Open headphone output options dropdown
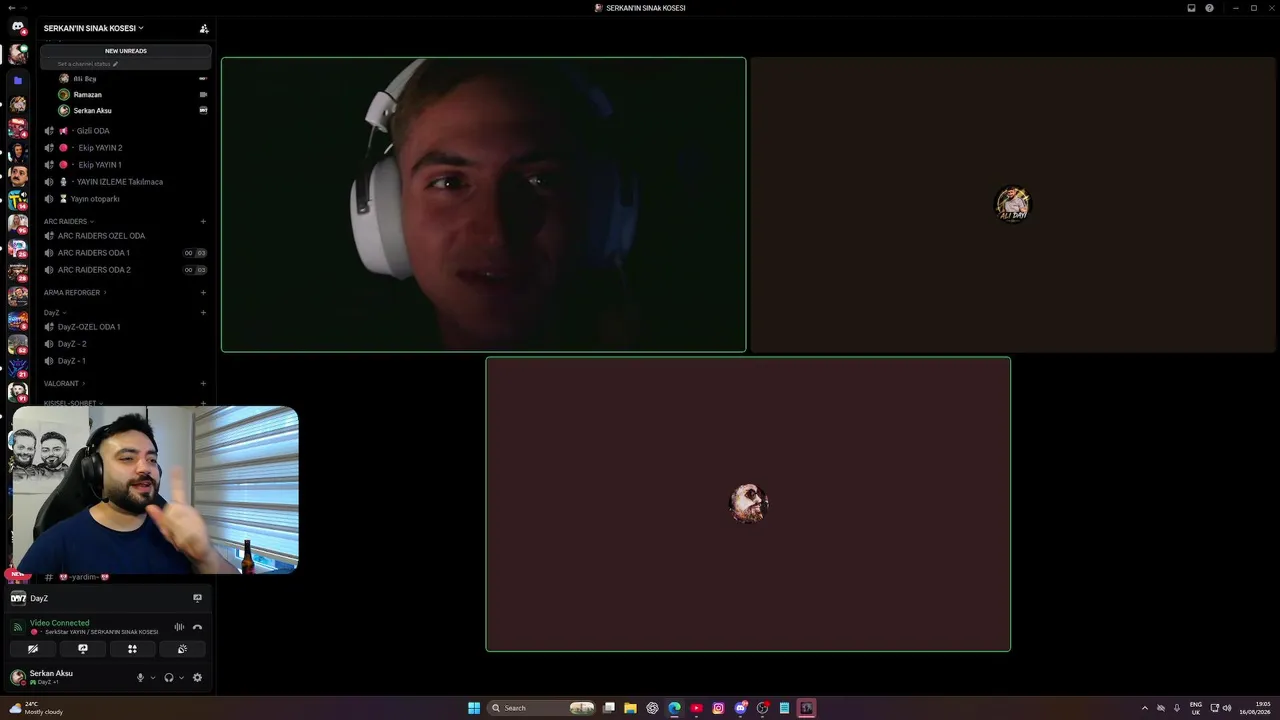 (181, 678)
